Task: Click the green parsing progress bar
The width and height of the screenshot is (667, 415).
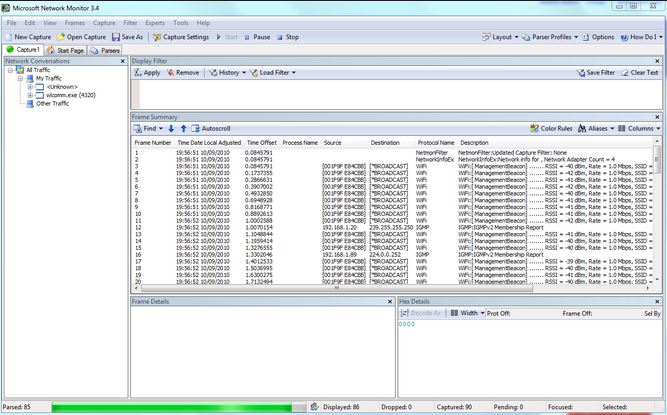Action: coord(179,407)
